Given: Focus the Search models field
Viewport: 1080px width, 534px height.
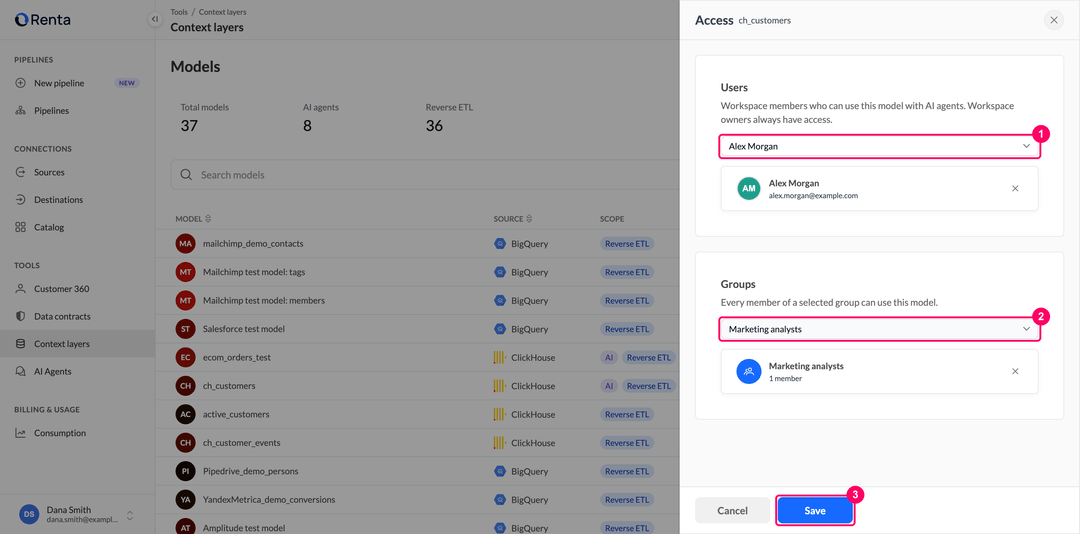Looking at the screenshot, I should coord(426,175).
